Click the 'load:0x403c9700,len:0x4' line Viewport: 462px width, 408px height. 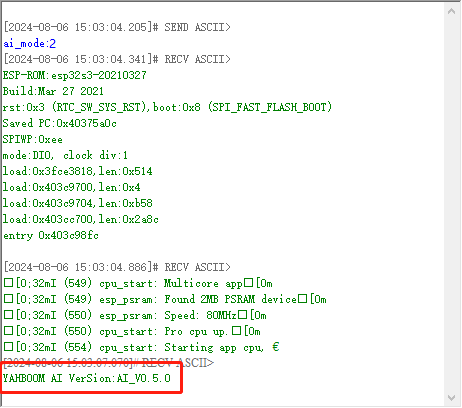tap(72, 187)
